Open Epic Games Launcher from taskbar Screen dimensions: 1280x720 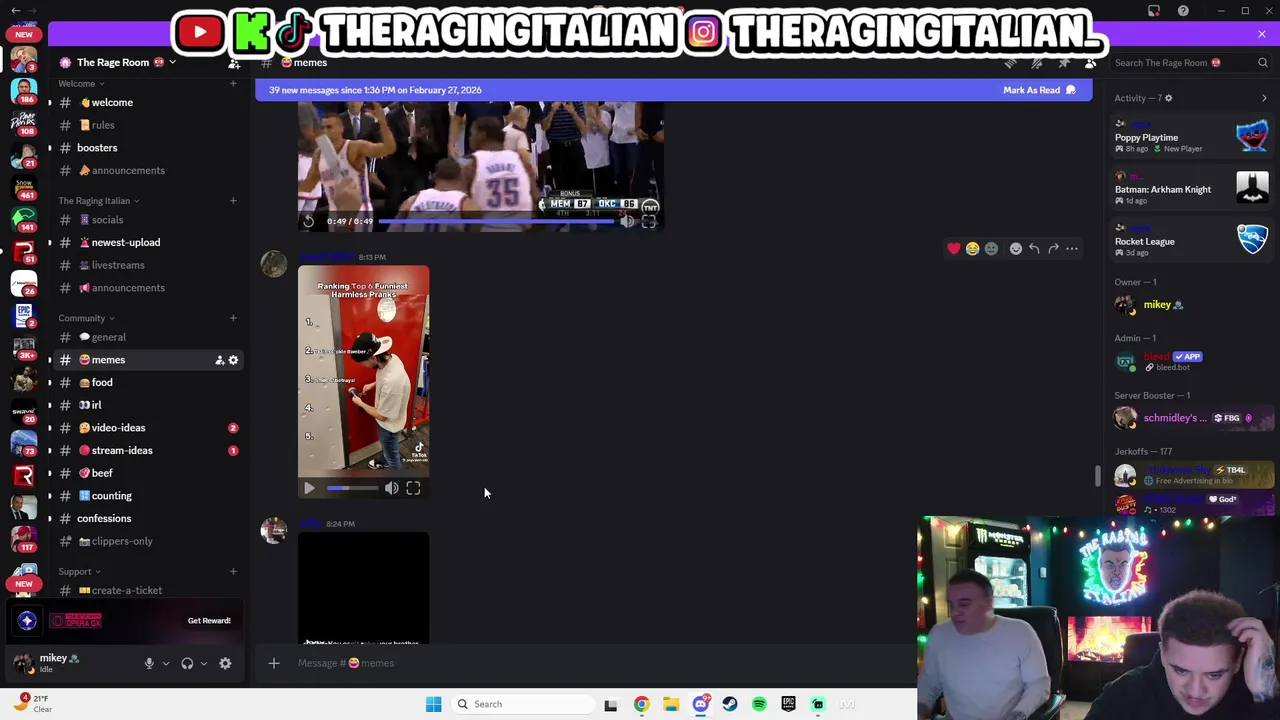(x=788, y=704)
